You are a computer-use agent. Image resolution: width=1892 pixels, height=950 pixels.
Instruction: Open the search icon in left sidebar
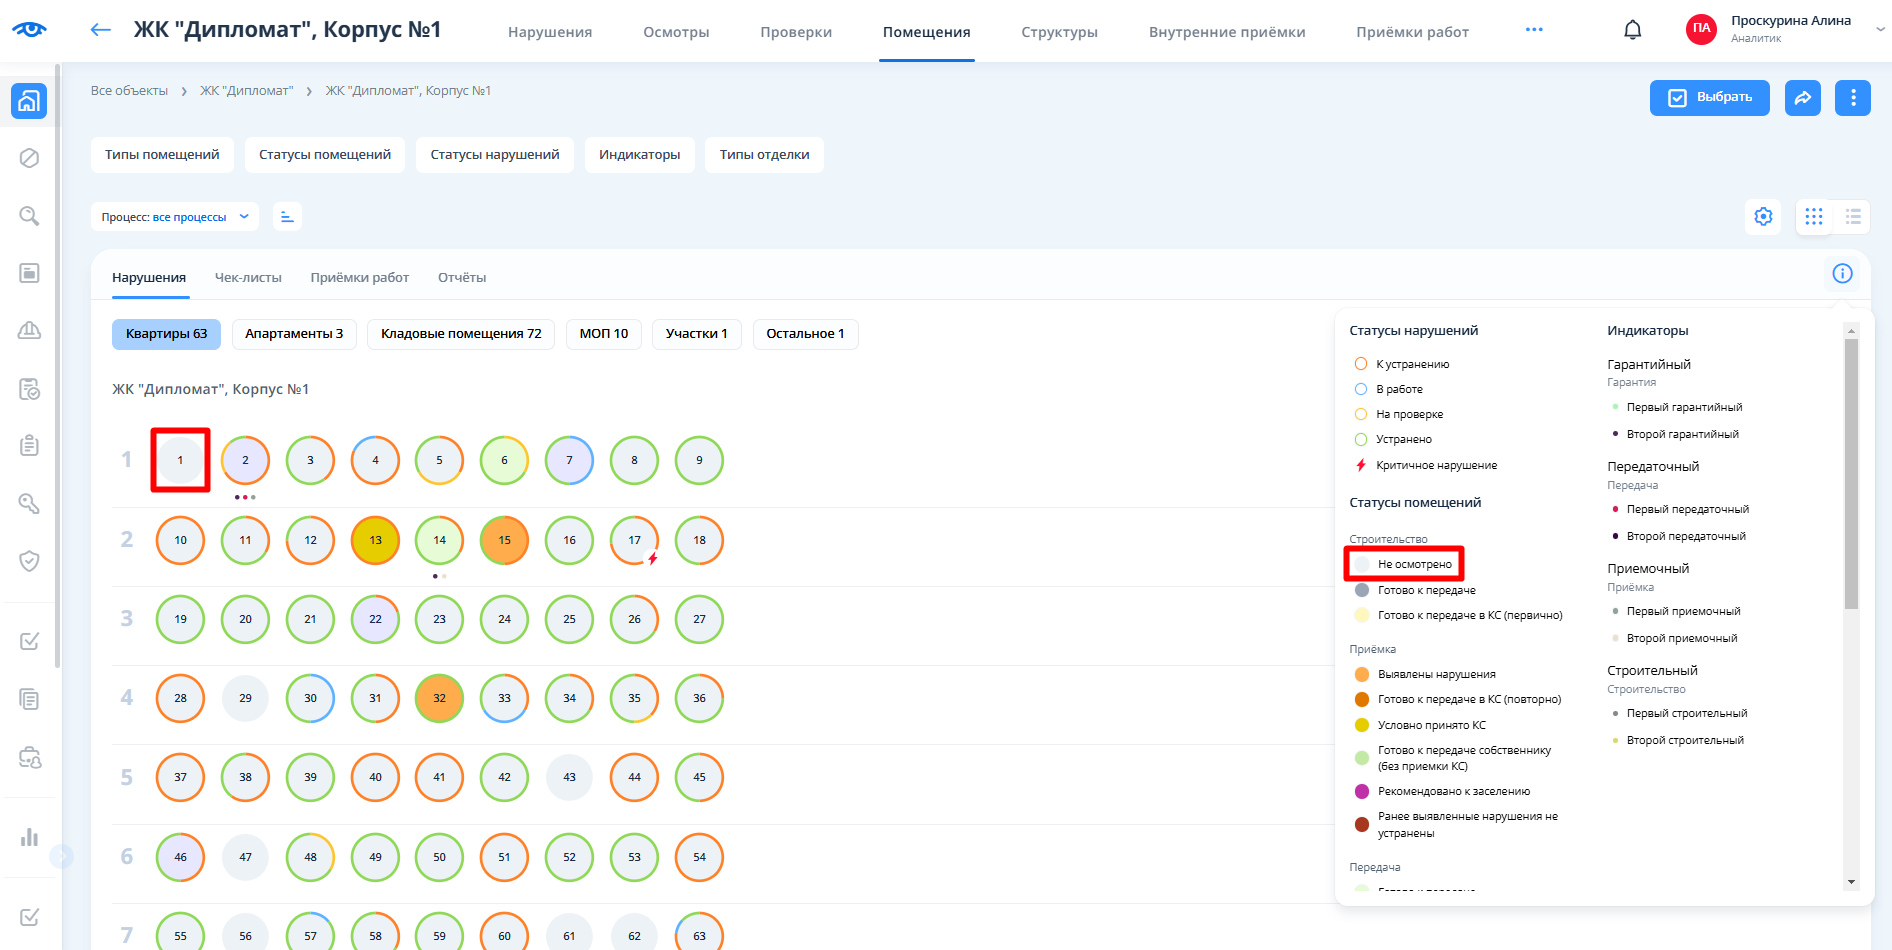coord(29,216)
